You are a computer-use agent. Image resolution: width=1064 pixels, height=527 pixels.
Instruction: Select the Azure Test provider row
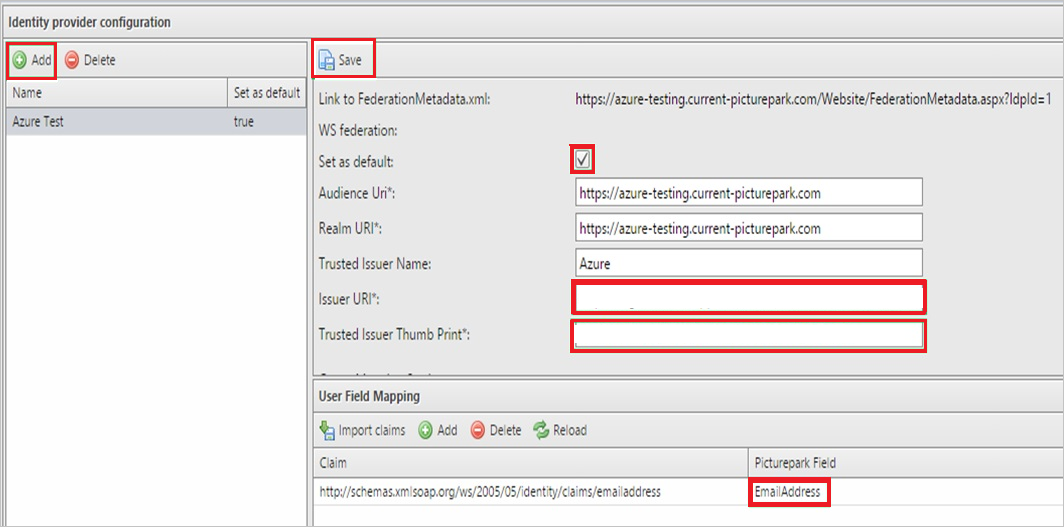click(x=157, y=123)
